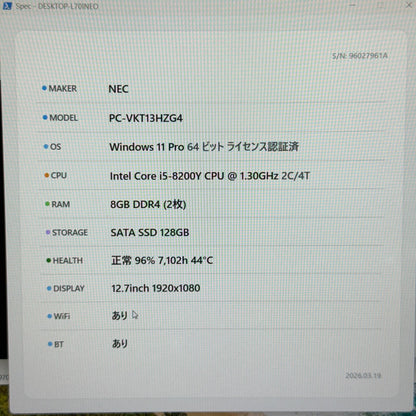Select the CPU label
The height and width of the screenshot is (416, 416).
click(59, 175)
